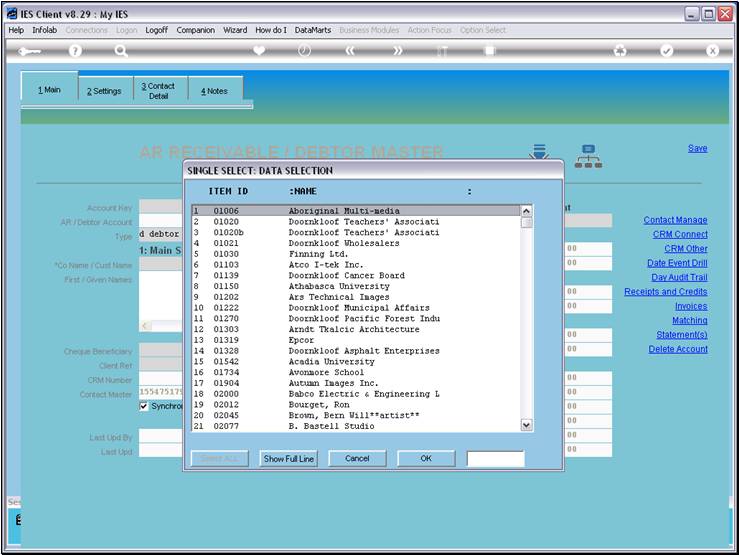Screen dimensions: 739x555
Task: Click the network hierarchy icon
Action: (x=588, y=156)
